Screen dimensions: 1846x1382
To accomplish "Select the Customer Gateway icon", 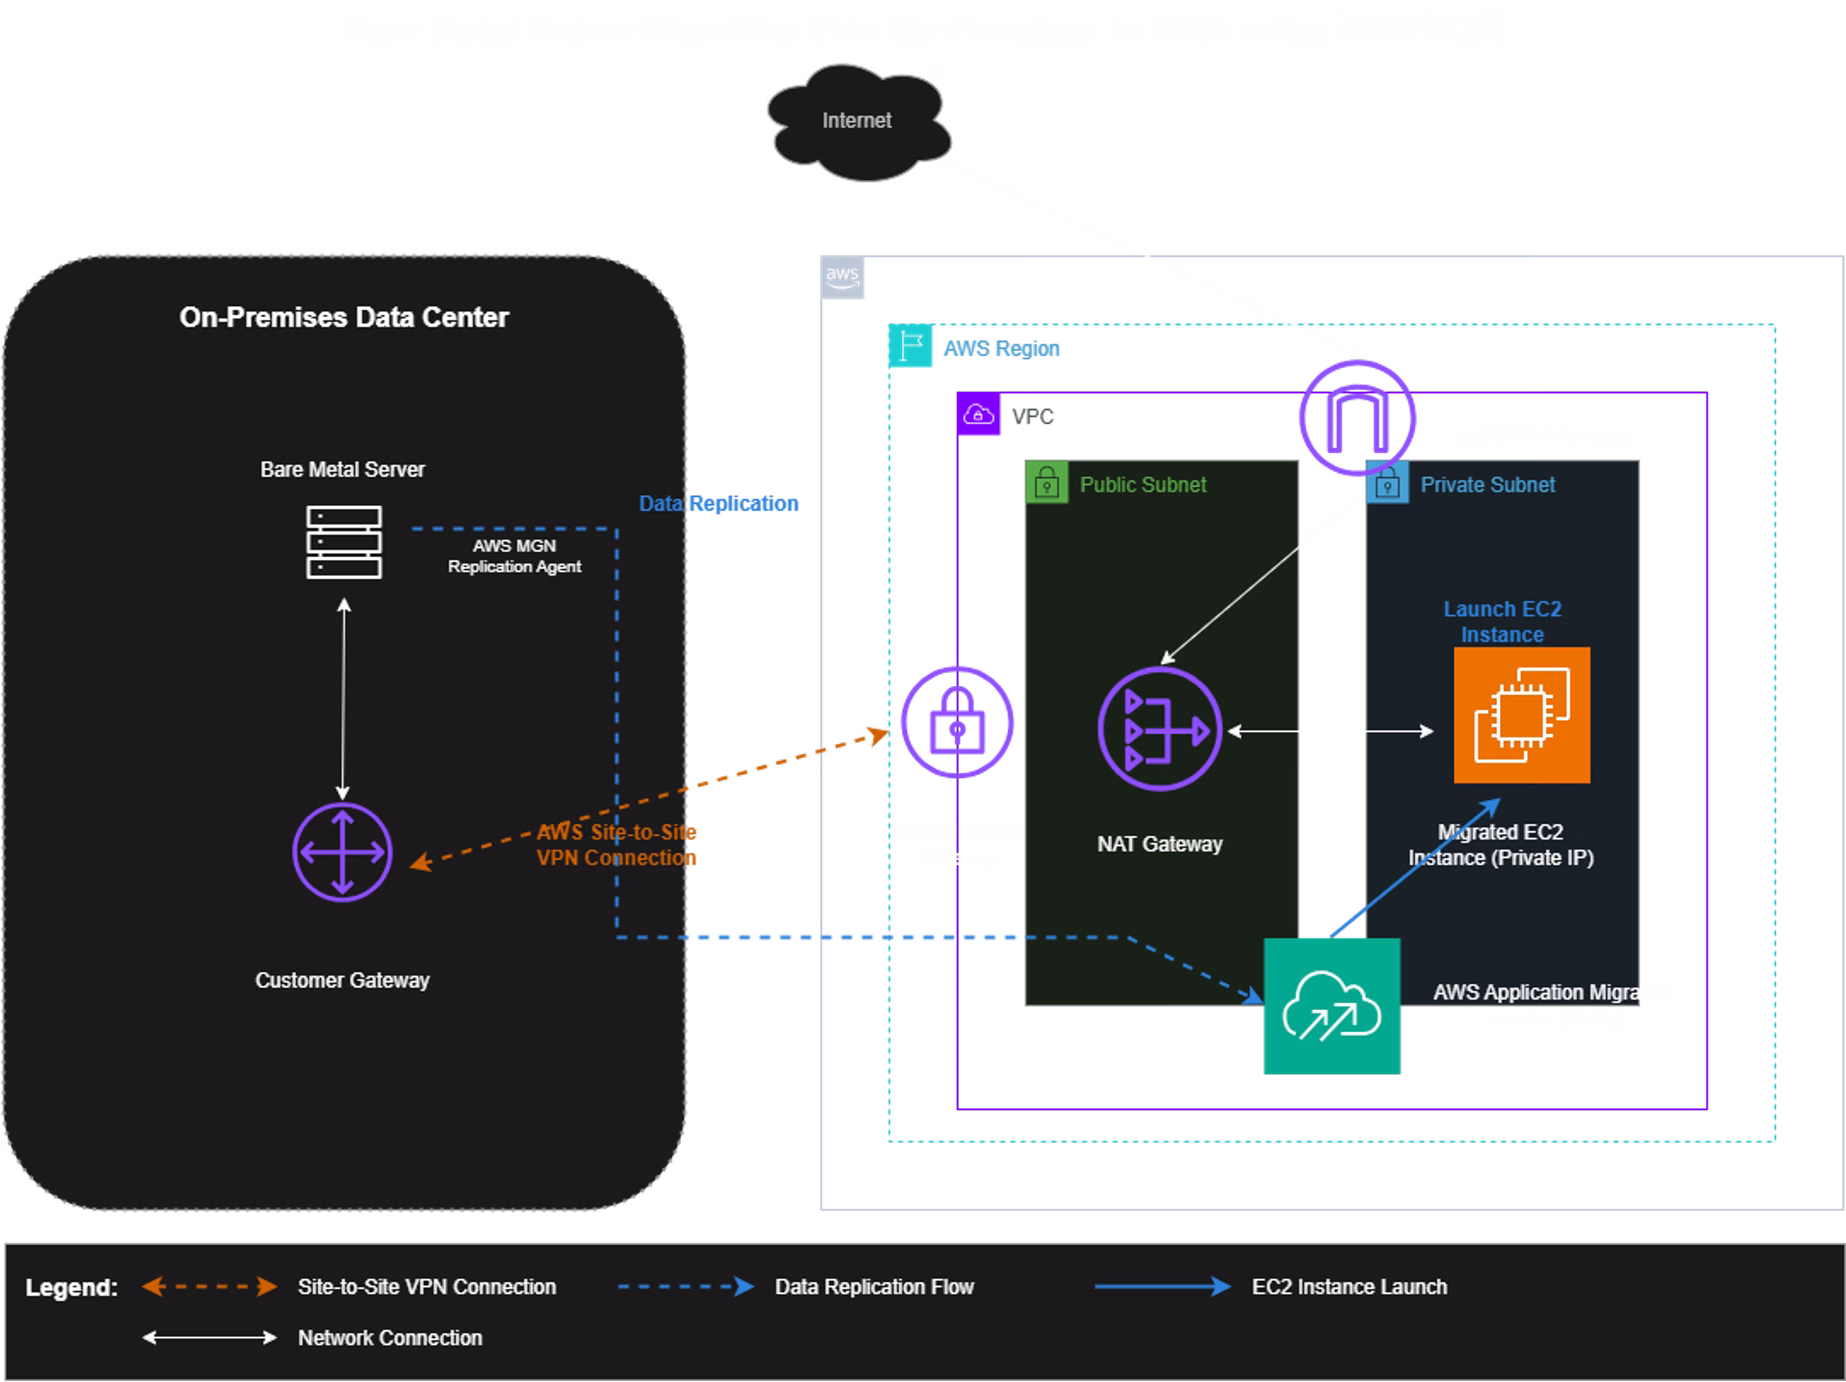I will tap(342, 852).
